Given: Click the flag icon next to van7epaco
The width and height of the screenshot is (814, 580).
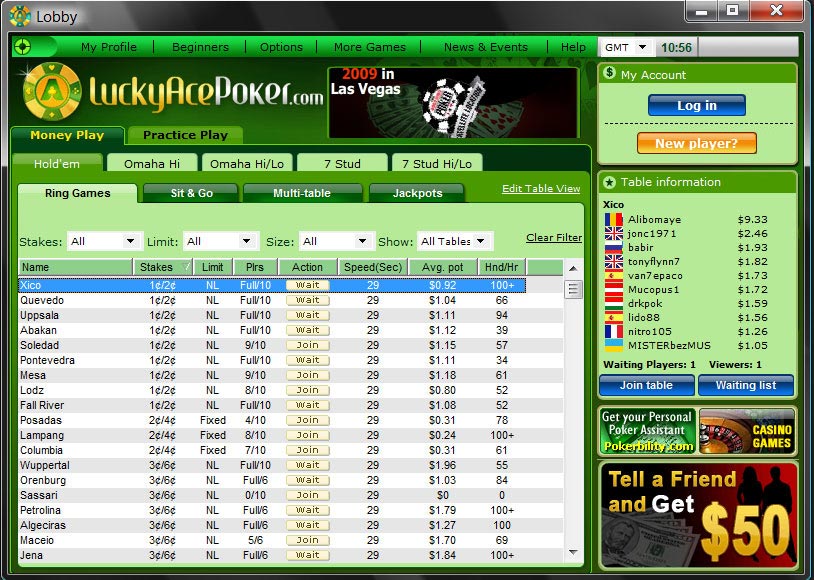Looking at the screenshot, I should (x=614, y=276).
